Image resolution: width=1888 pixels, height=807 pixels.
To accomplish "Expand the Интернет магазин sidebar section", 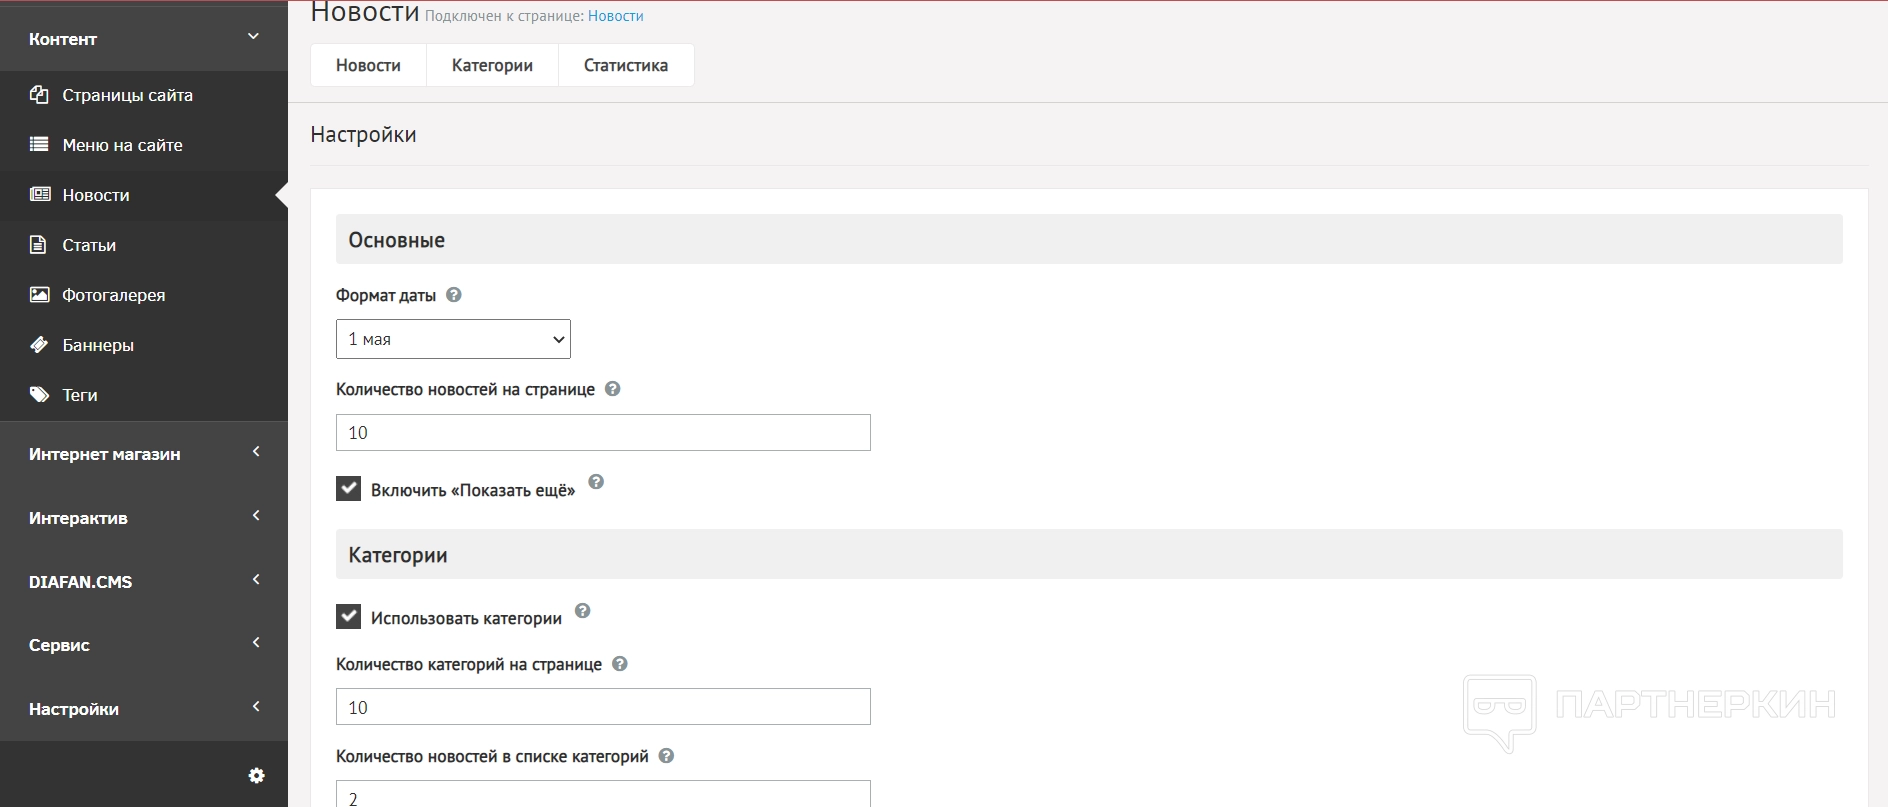I will click(x=144, y=454).
